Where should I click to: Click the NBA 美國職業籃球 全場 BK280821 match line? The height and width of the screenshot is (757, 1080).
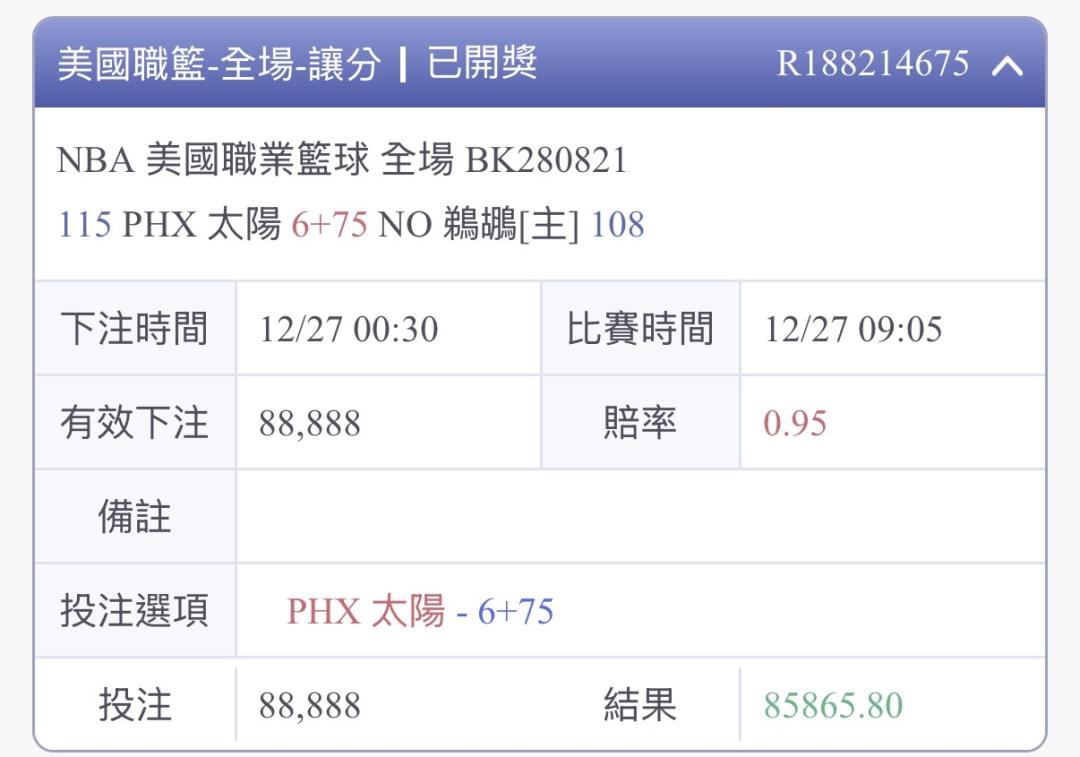coord(342,160)
